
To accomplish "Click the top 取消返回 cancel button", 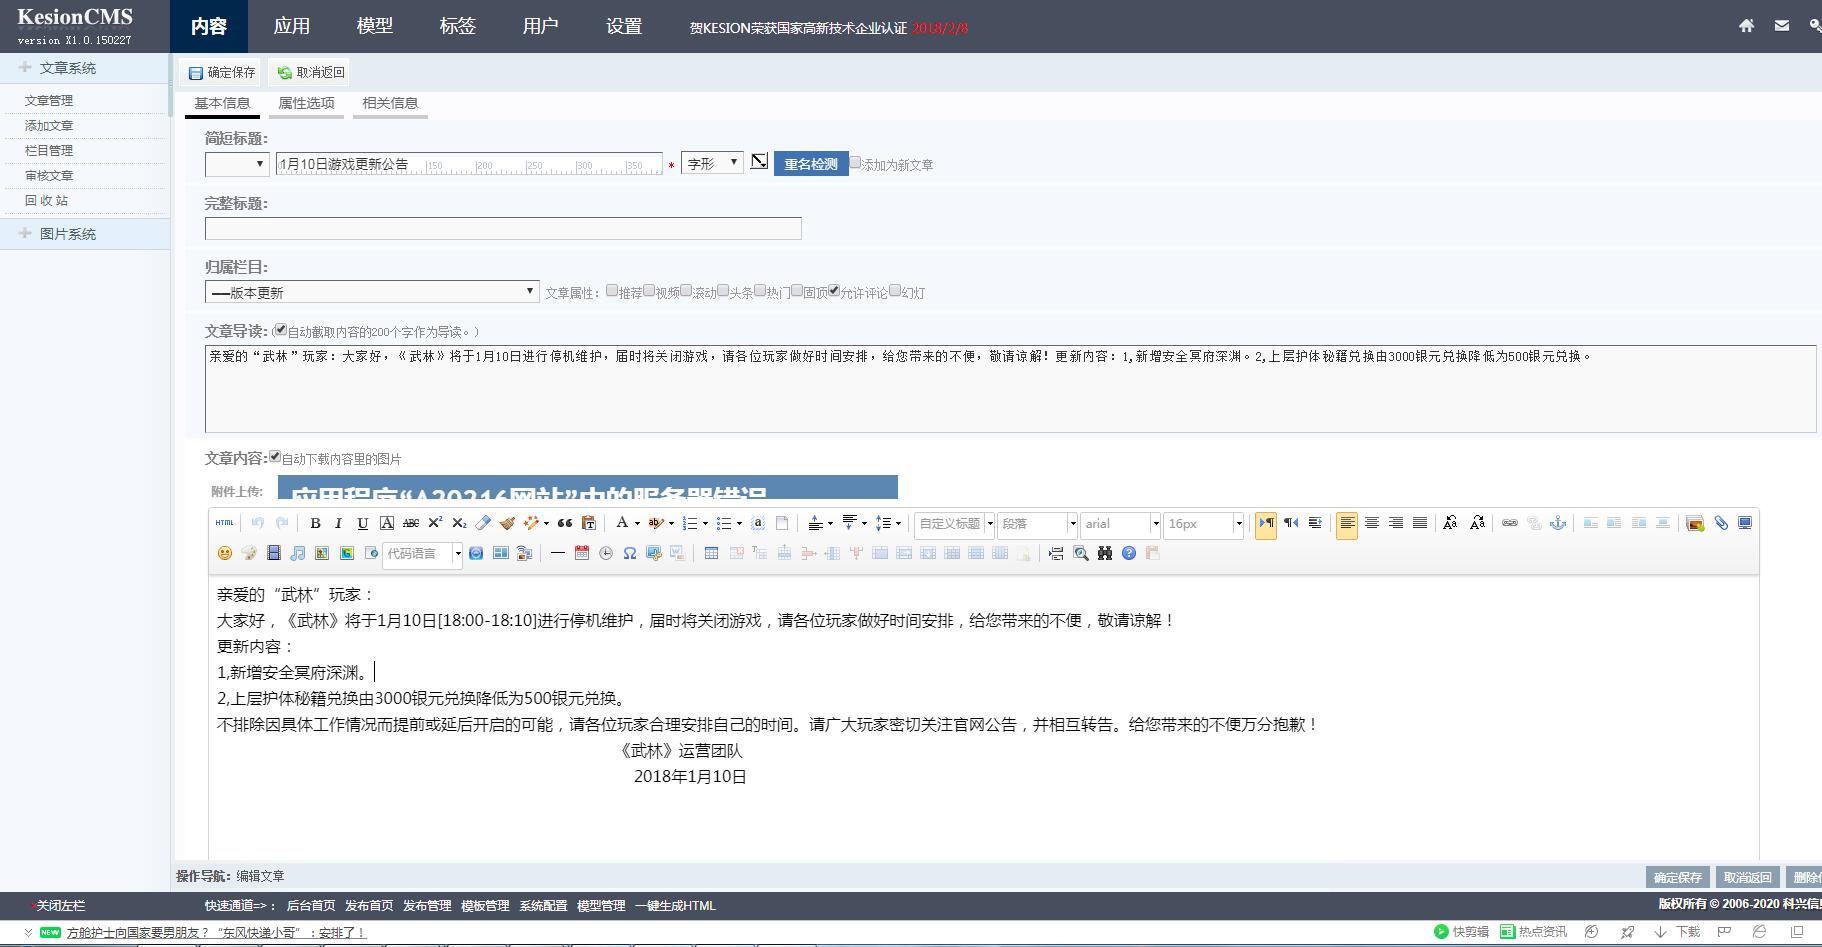I will tap(311, 72).
